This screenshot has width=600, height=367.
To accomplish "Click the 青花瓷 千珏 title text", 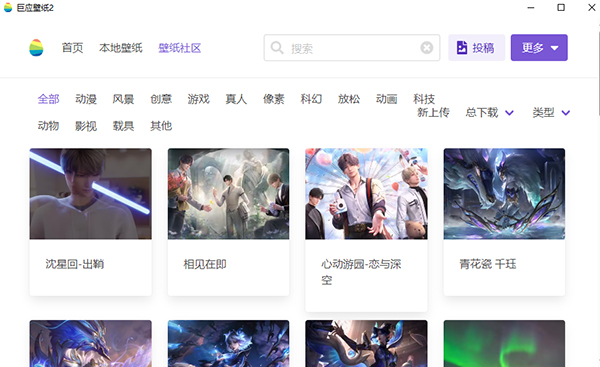I will click(488, 264).
